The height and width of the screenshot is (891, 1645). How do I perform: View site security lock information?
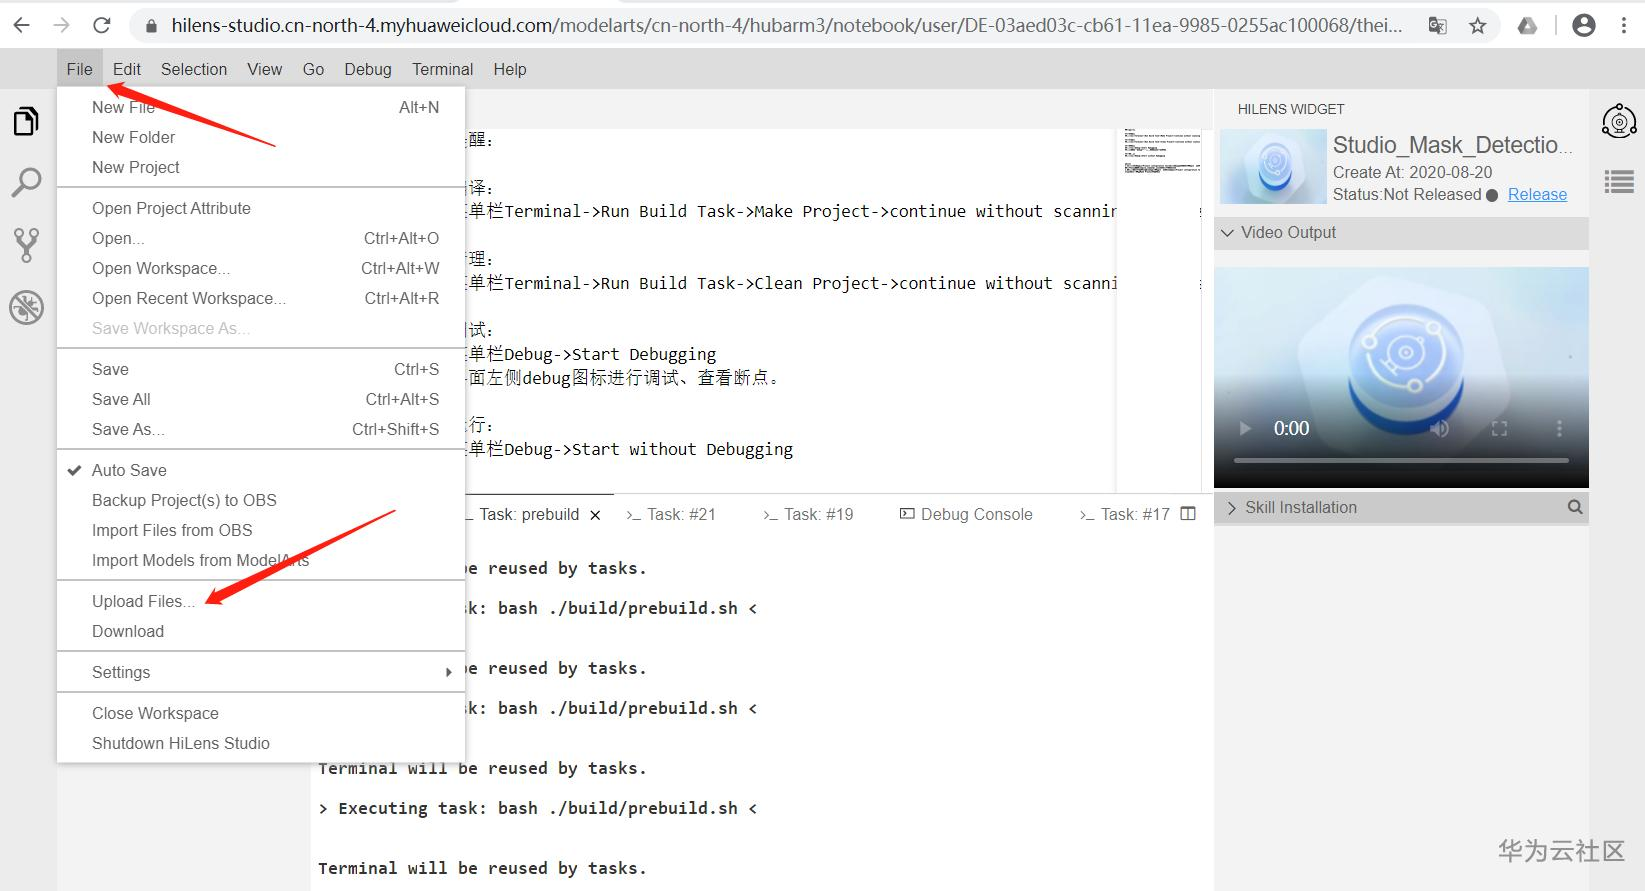(152, 26)
